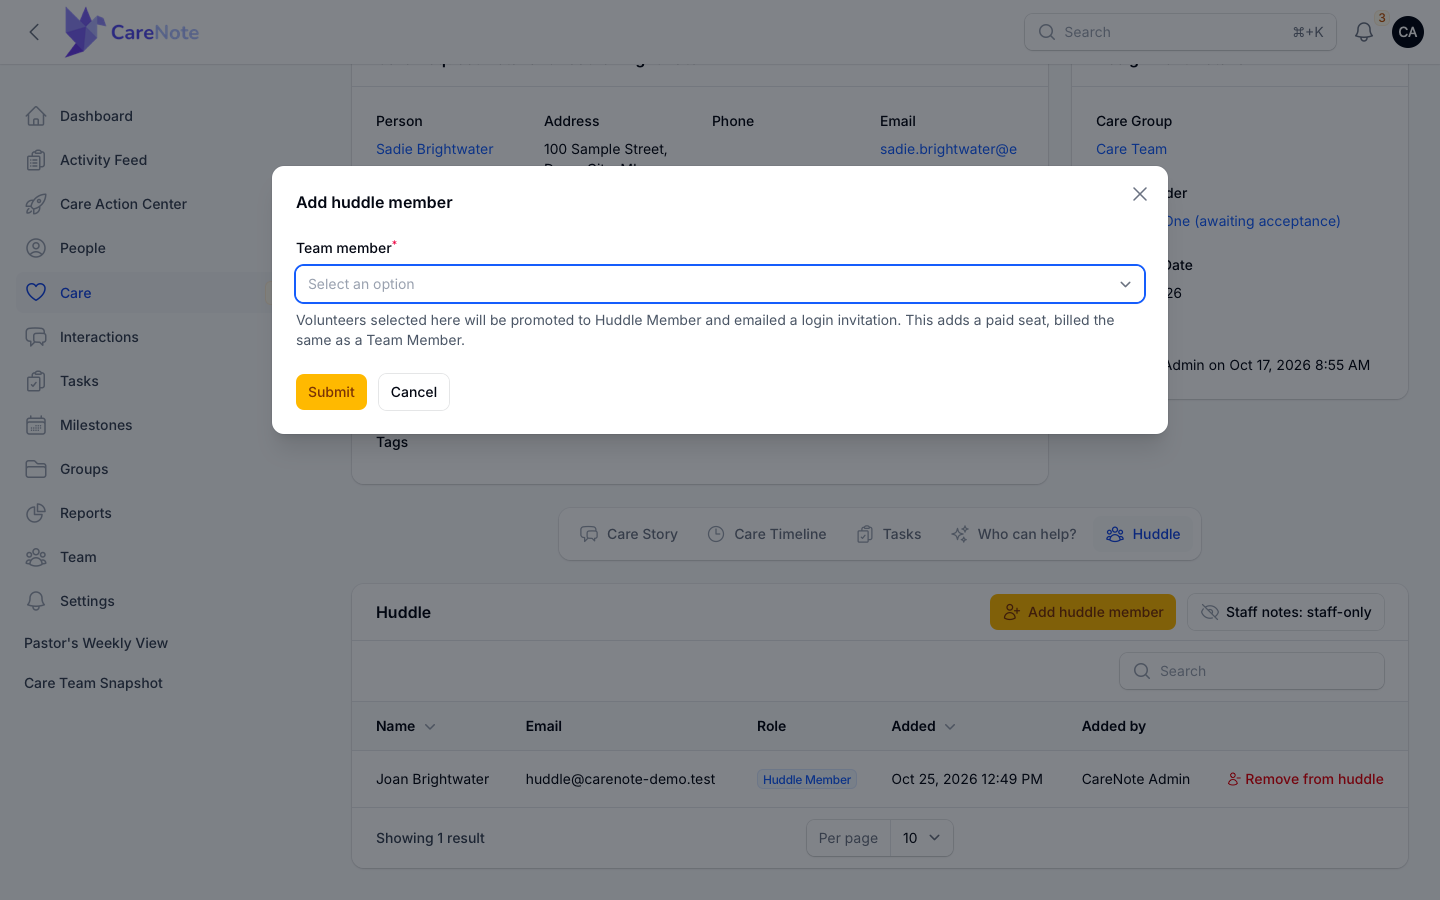Click the Milestones calendar icon
The height and width of the screenshot is (900, 1440).
click(36, 425)
